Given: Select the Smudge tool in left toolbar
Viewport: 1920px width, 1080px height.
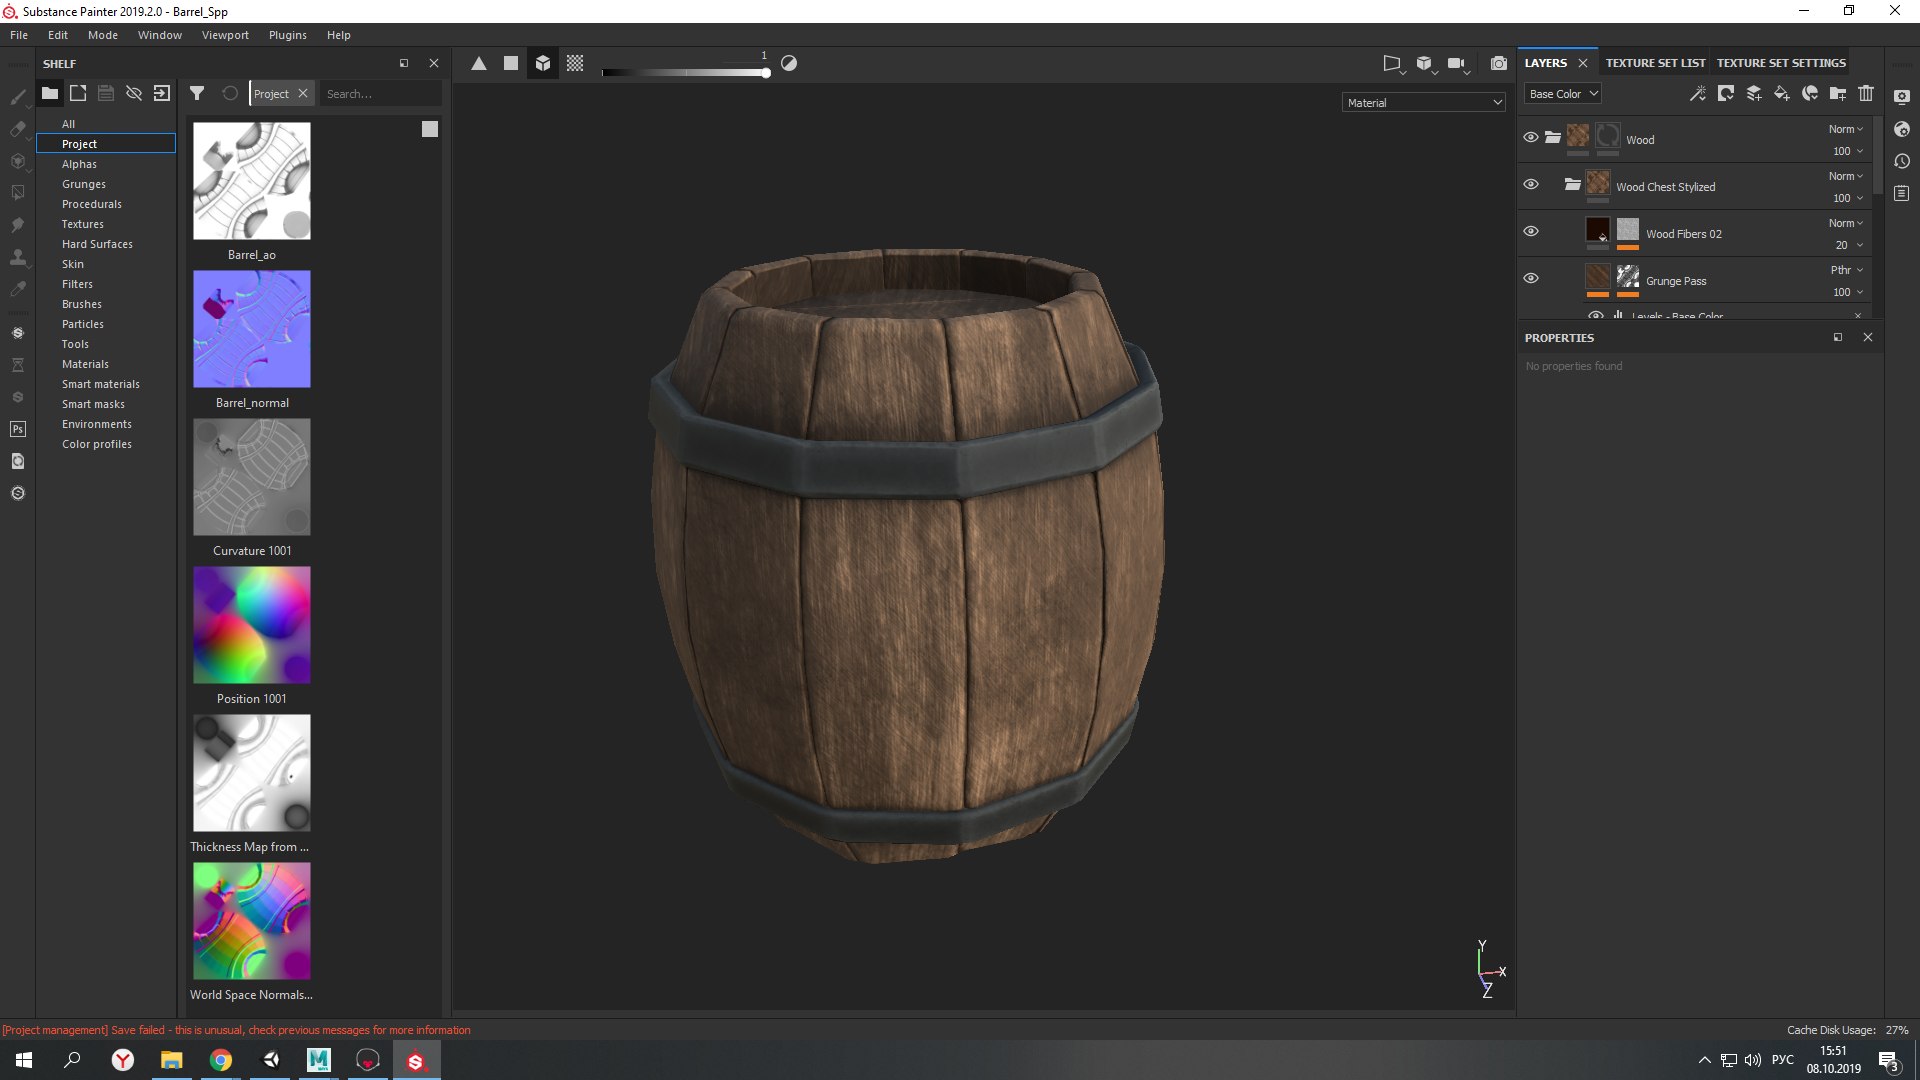Looking at the screenshot, I should (x=18, y=225).
